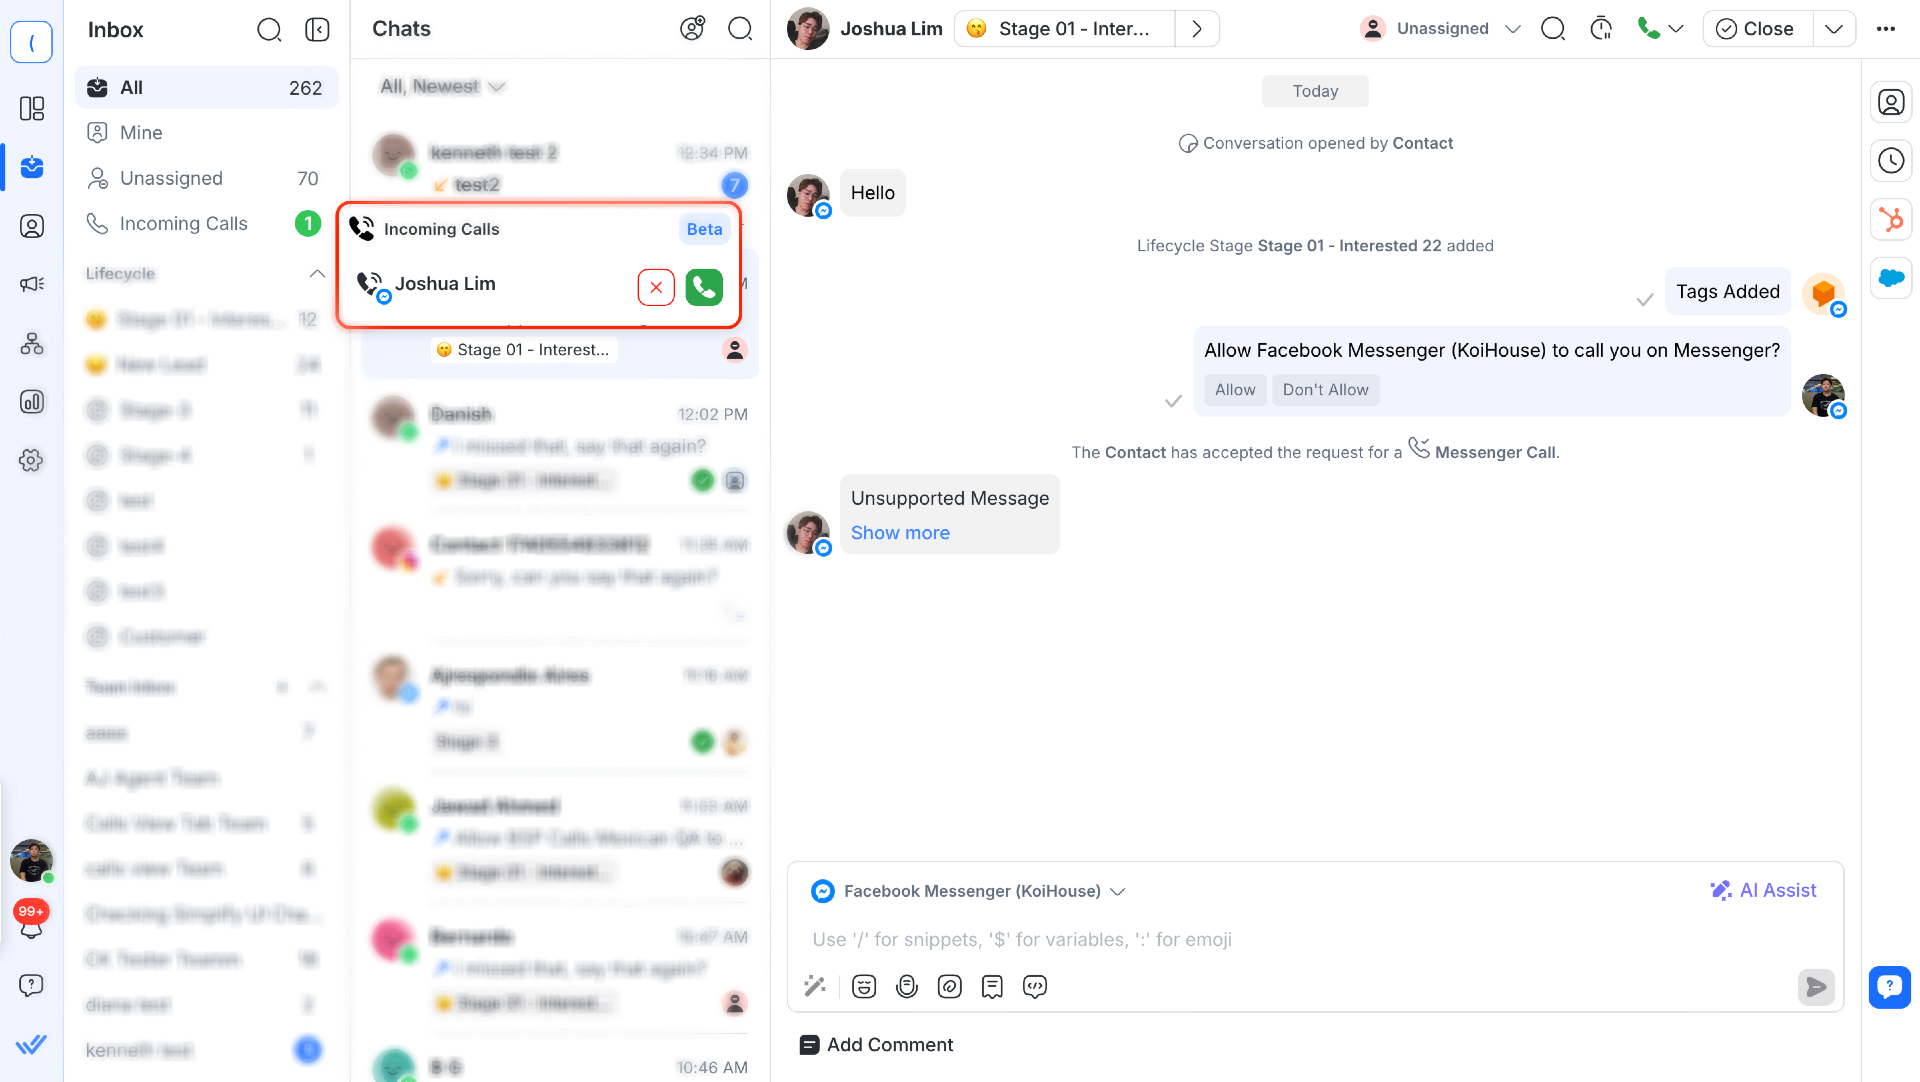Collapse the Lifecycle section
This screenshot has height=1082, width=1920.
click(x=317, y=273)
